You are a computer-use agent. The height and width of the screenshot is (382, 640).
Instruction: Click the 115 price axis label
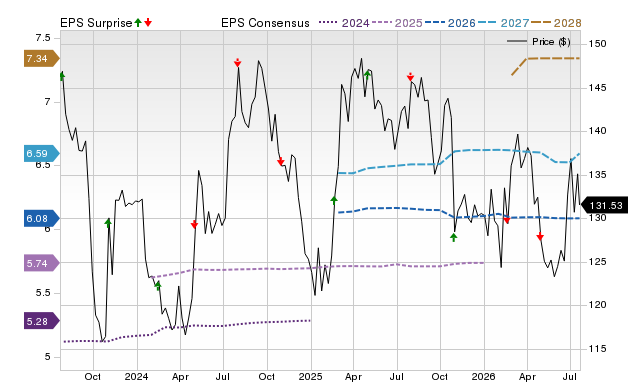coord(598,349)
